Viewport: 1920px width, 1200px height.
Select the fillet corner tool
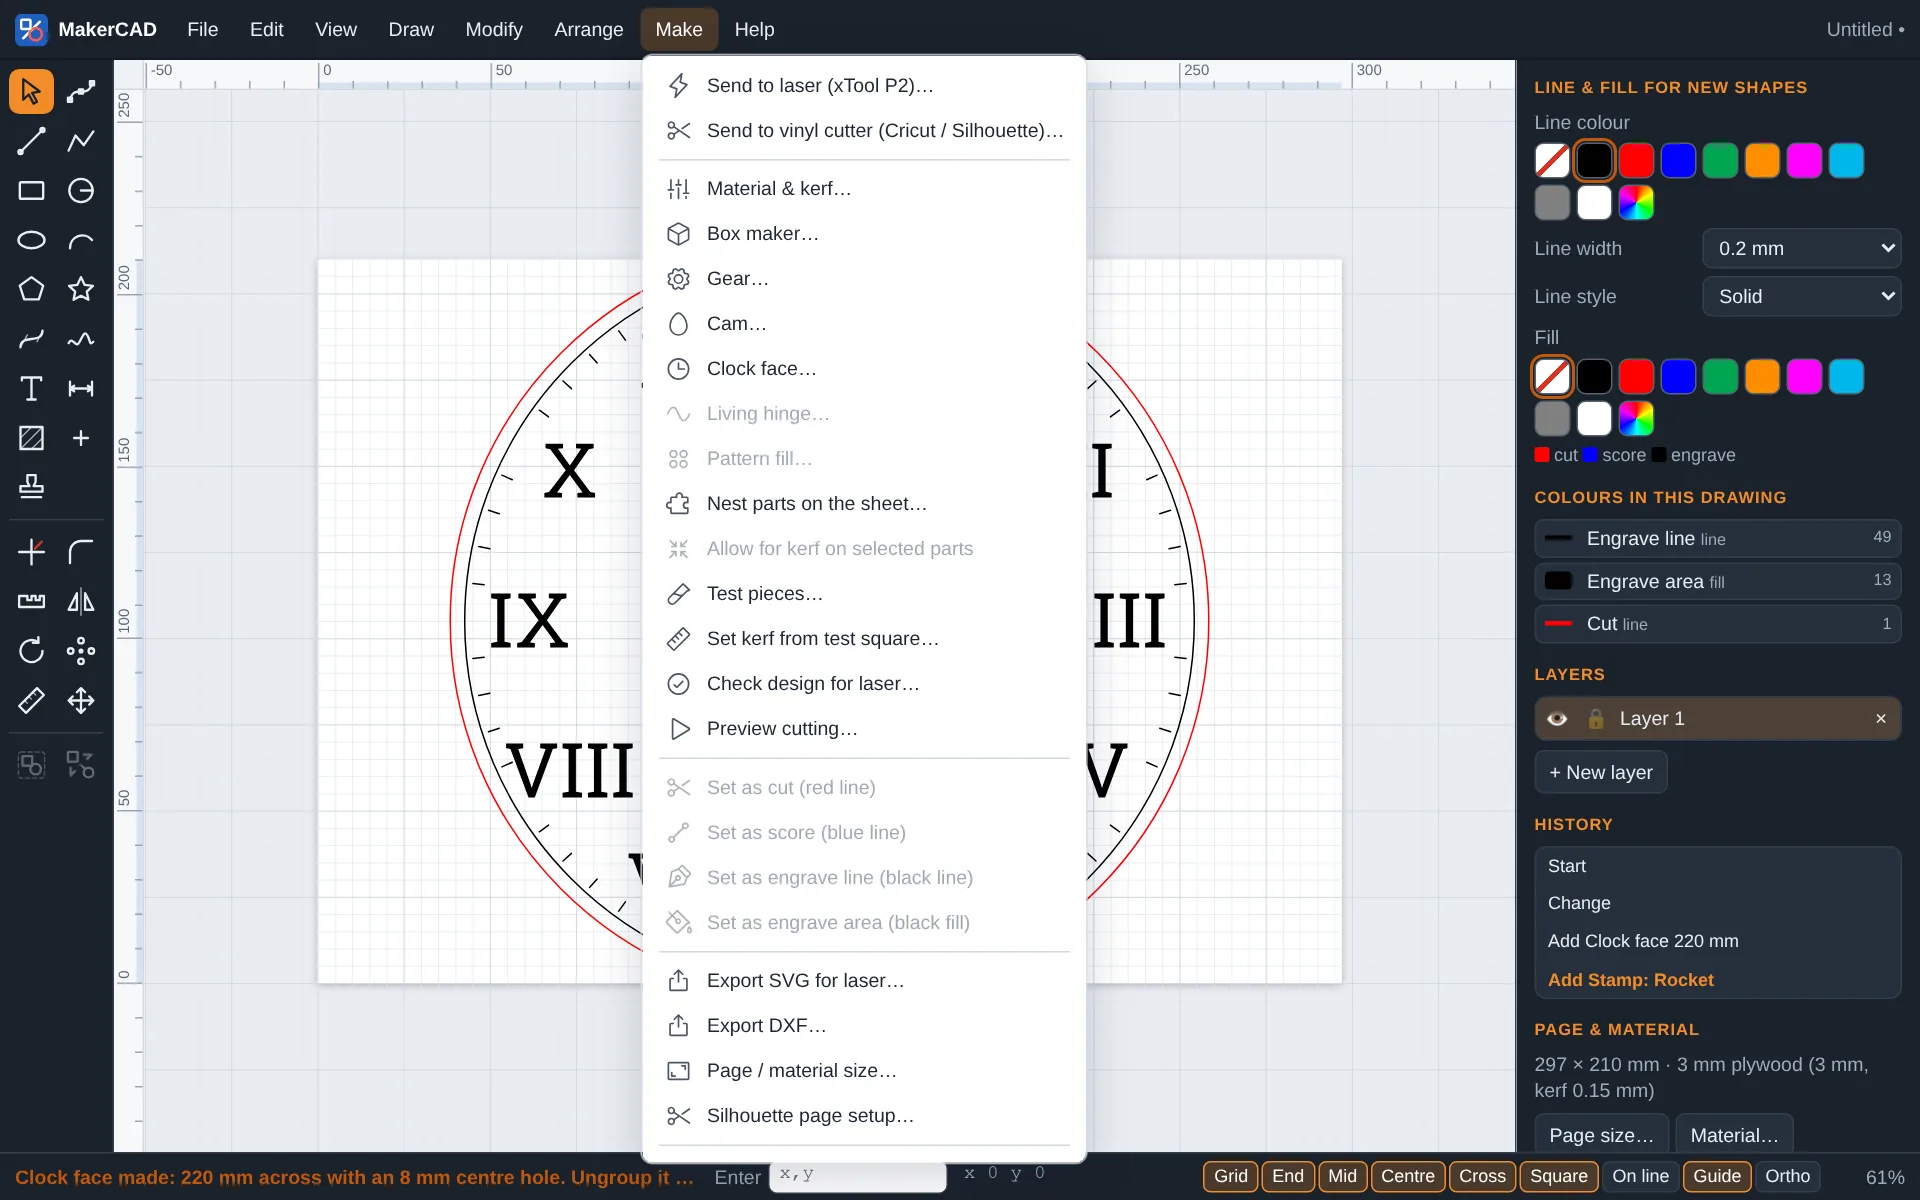(81, 552)
